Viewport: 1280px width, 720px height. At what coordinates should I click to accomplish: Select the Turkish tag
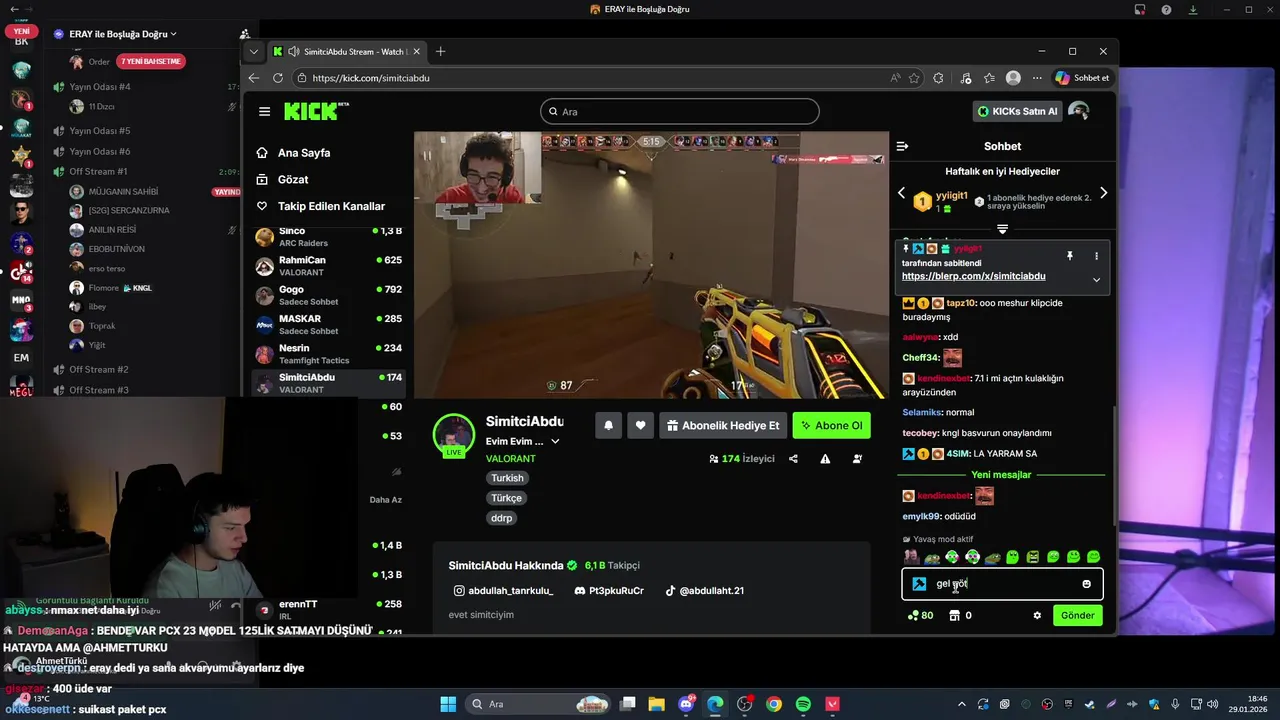click(x=507, y=478)
